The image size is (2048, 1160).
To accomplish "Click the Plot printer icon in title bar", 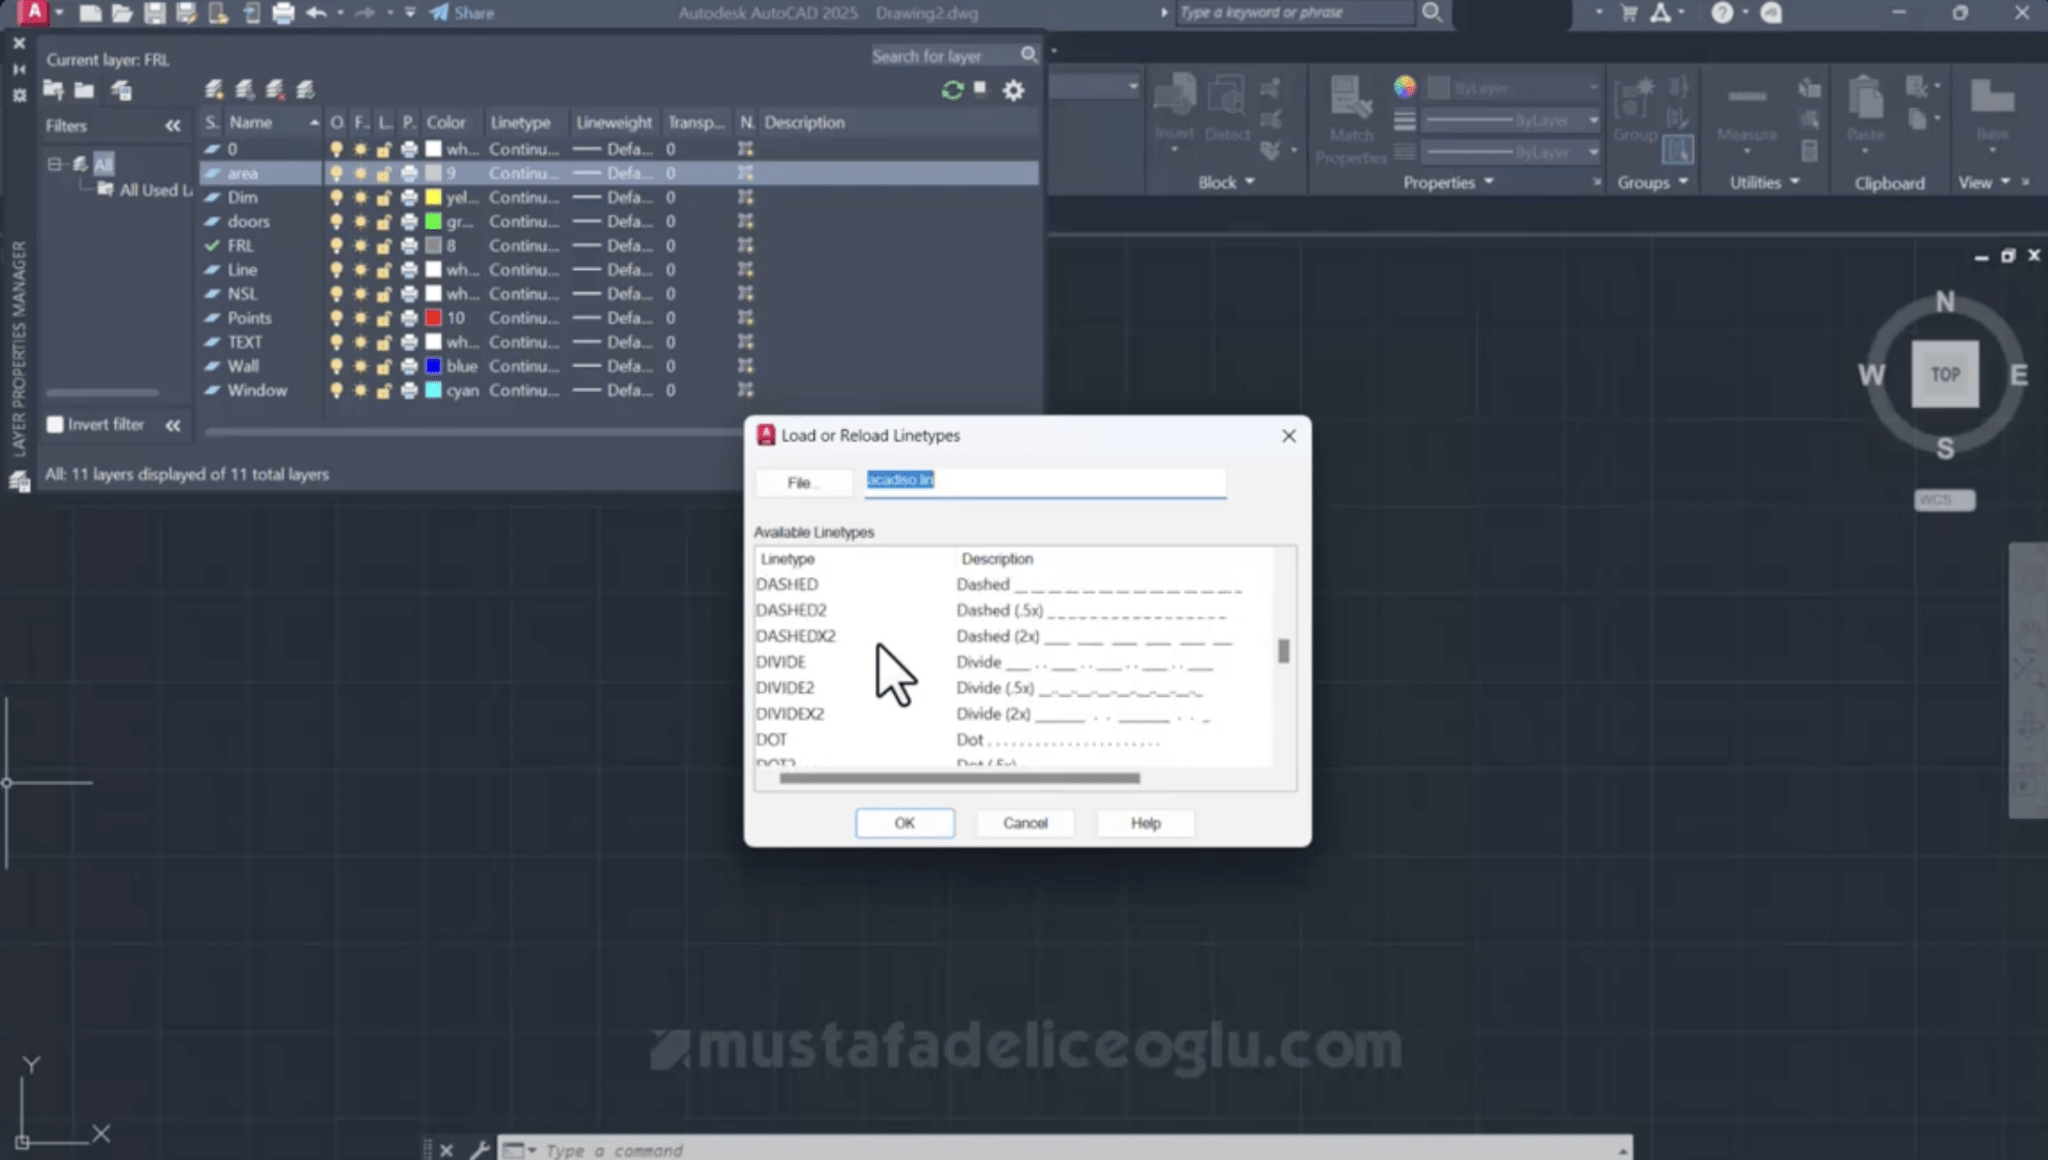I will [x=284, y=13].
